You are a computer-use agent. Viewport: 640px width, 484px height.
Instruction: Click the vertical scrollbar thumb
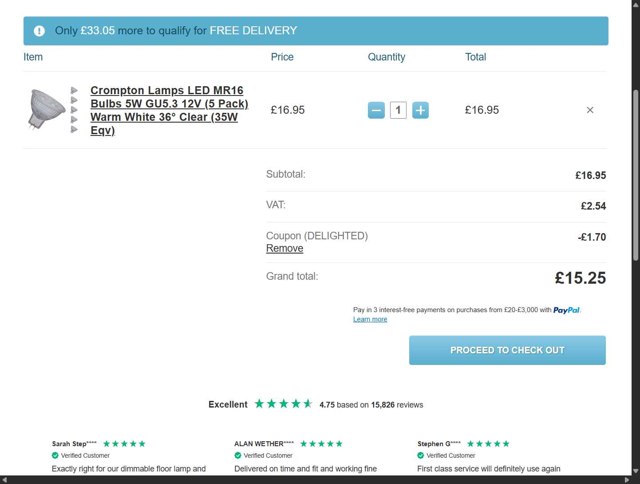tap(636, 175)
